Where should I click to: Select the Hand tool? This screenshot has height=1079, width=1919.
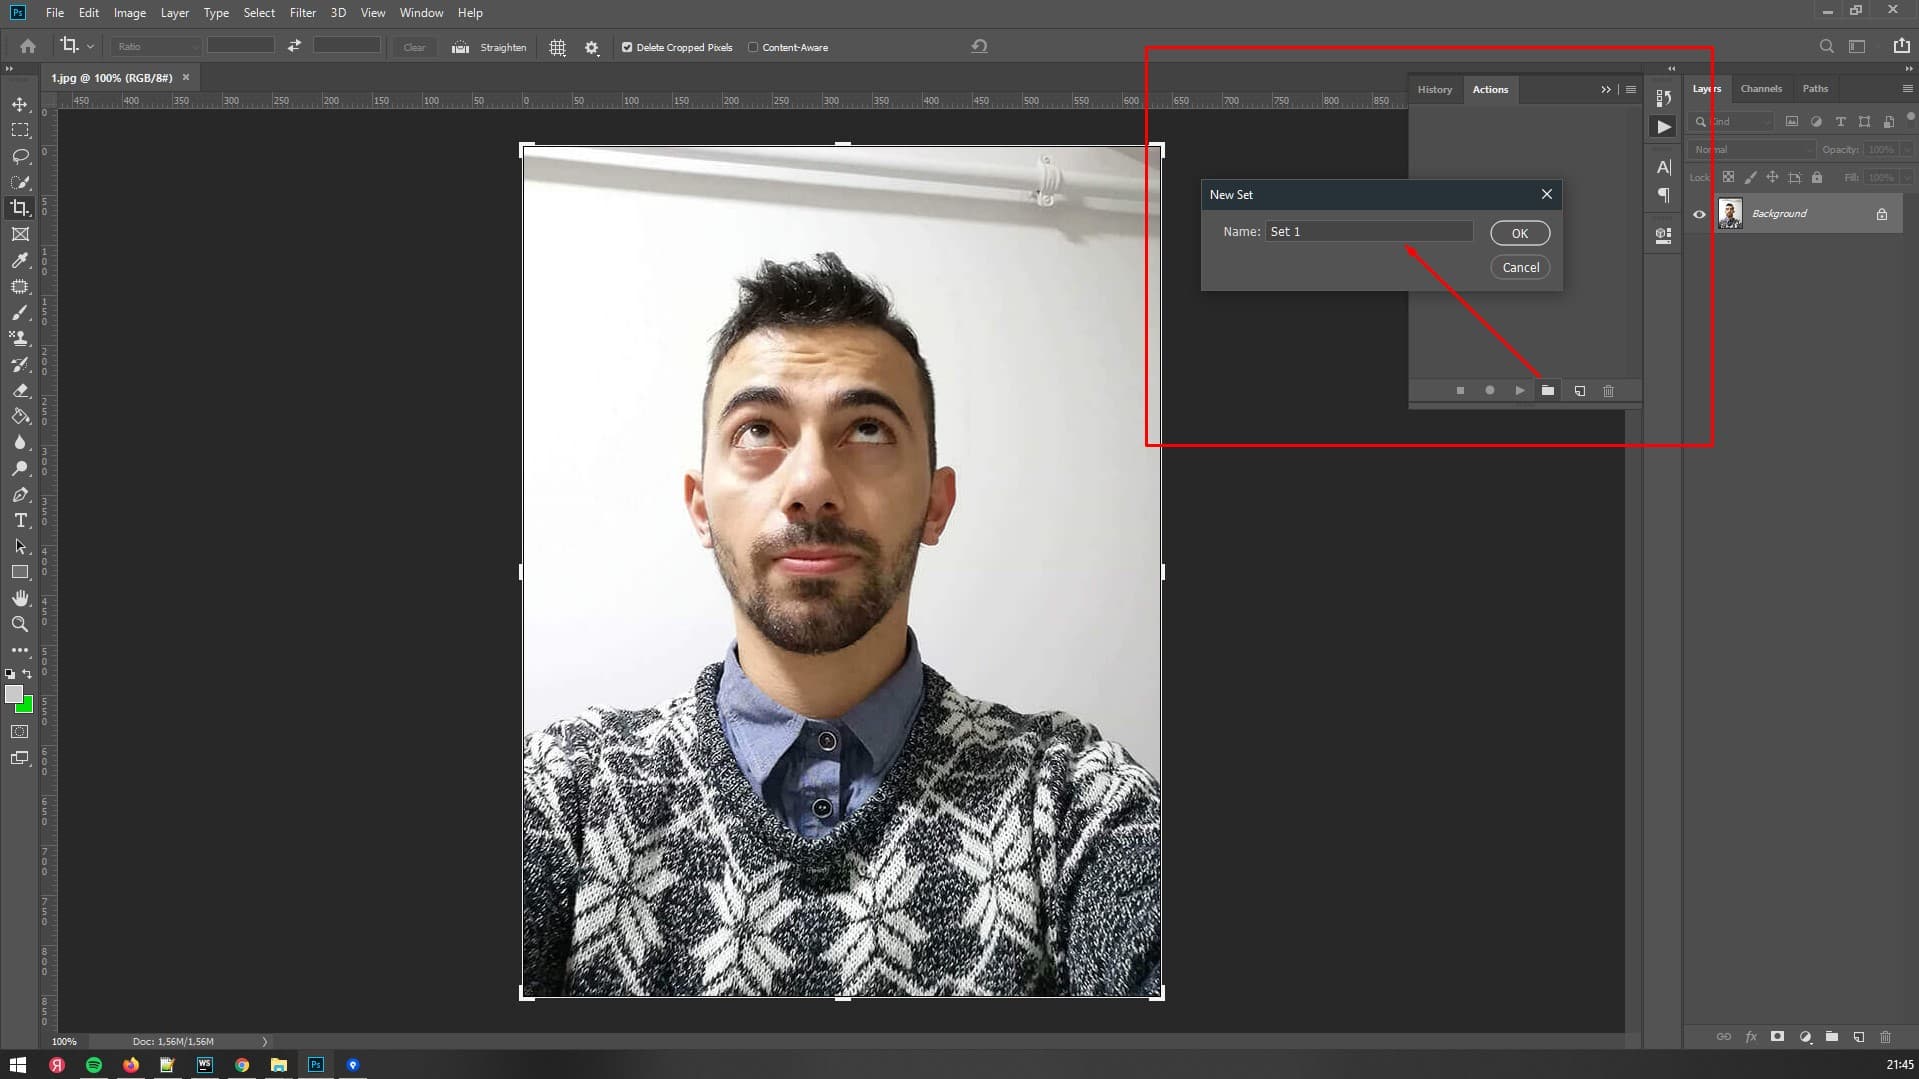pos(20,598)
